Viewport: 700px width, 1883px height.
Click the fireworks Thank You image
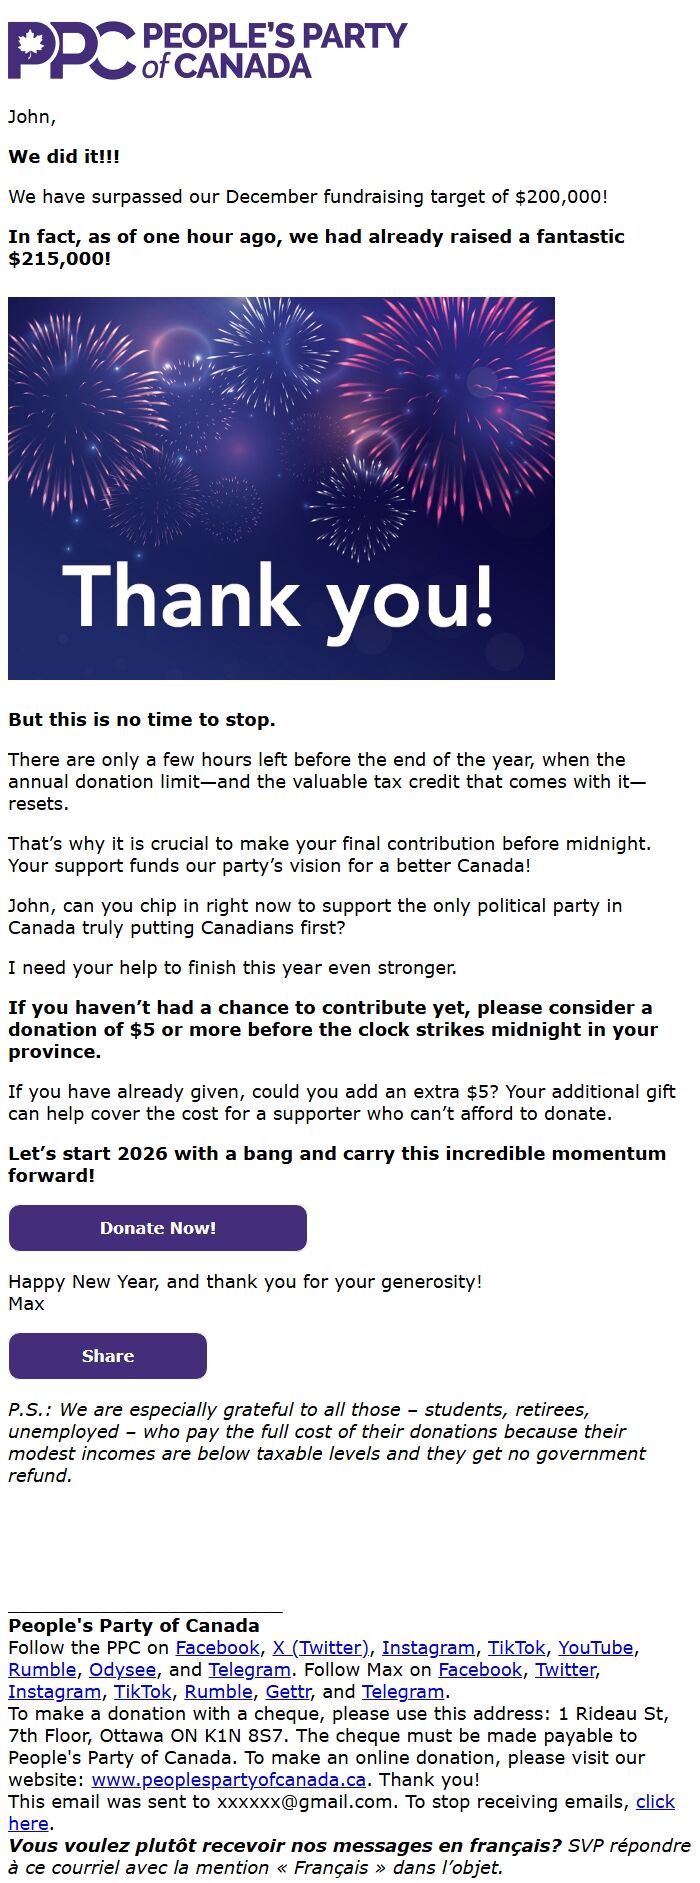(282, 488)
